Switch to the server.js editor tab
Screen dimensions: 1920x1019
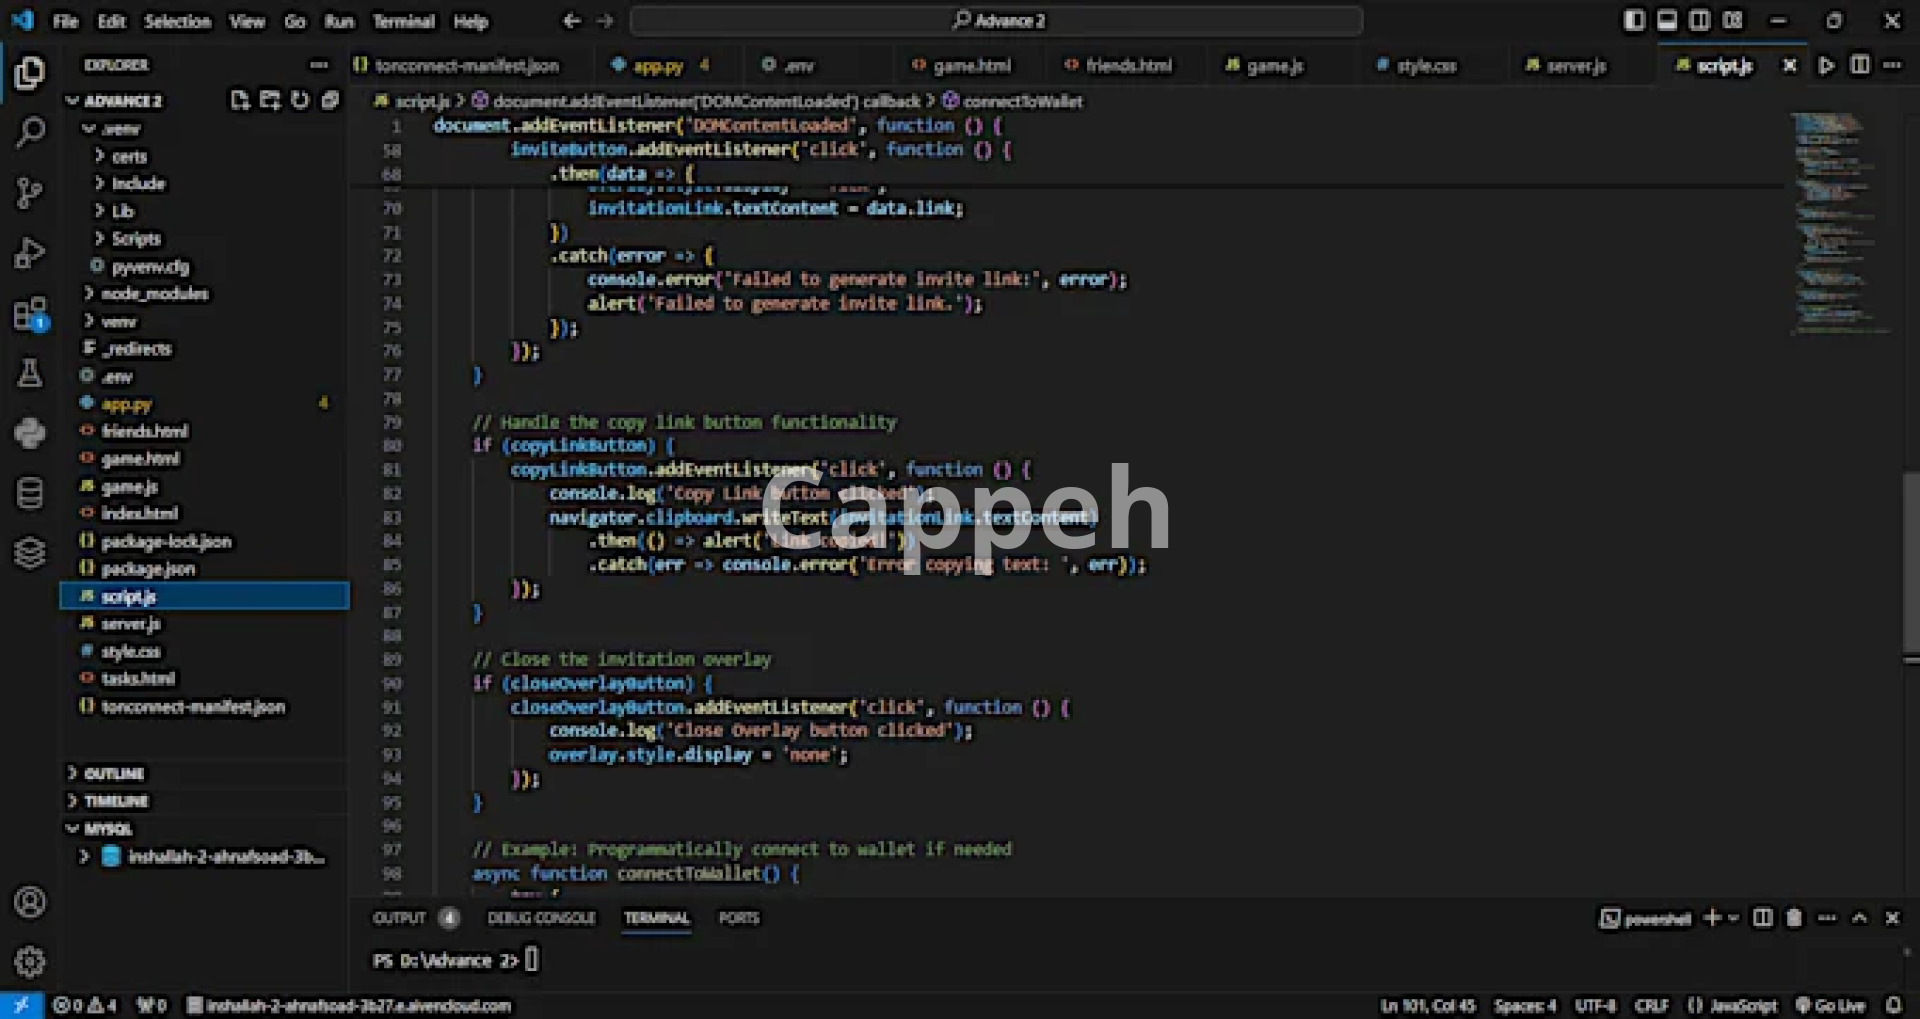pyautogui.click(x=1575, y=66)
